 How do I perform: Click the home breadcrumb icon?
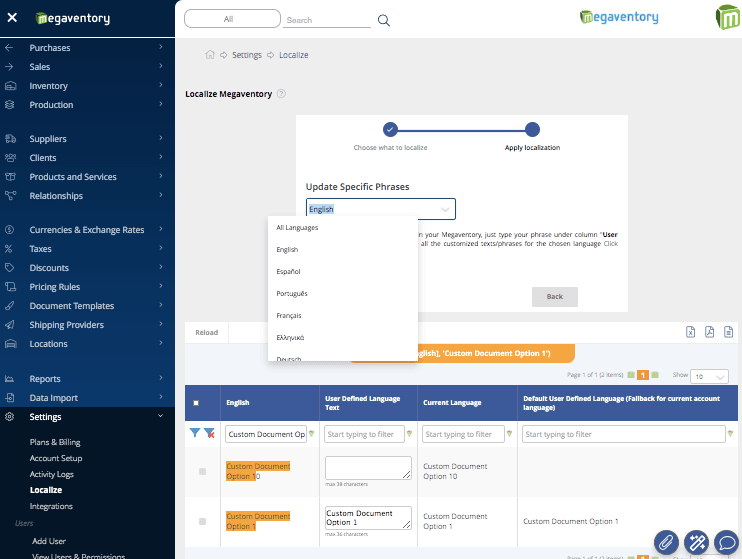(x=210, y=55)
